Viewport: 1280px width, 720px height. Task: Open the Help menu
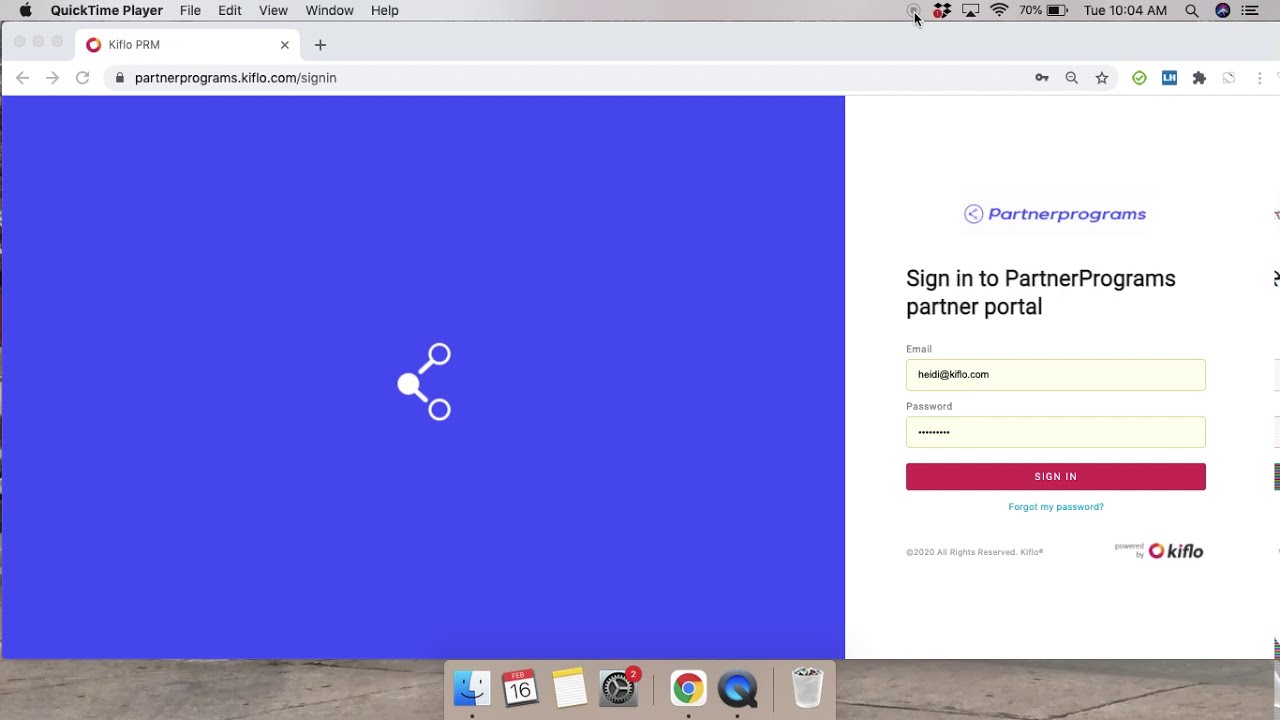pyautogui.click(x=385, y=10)
